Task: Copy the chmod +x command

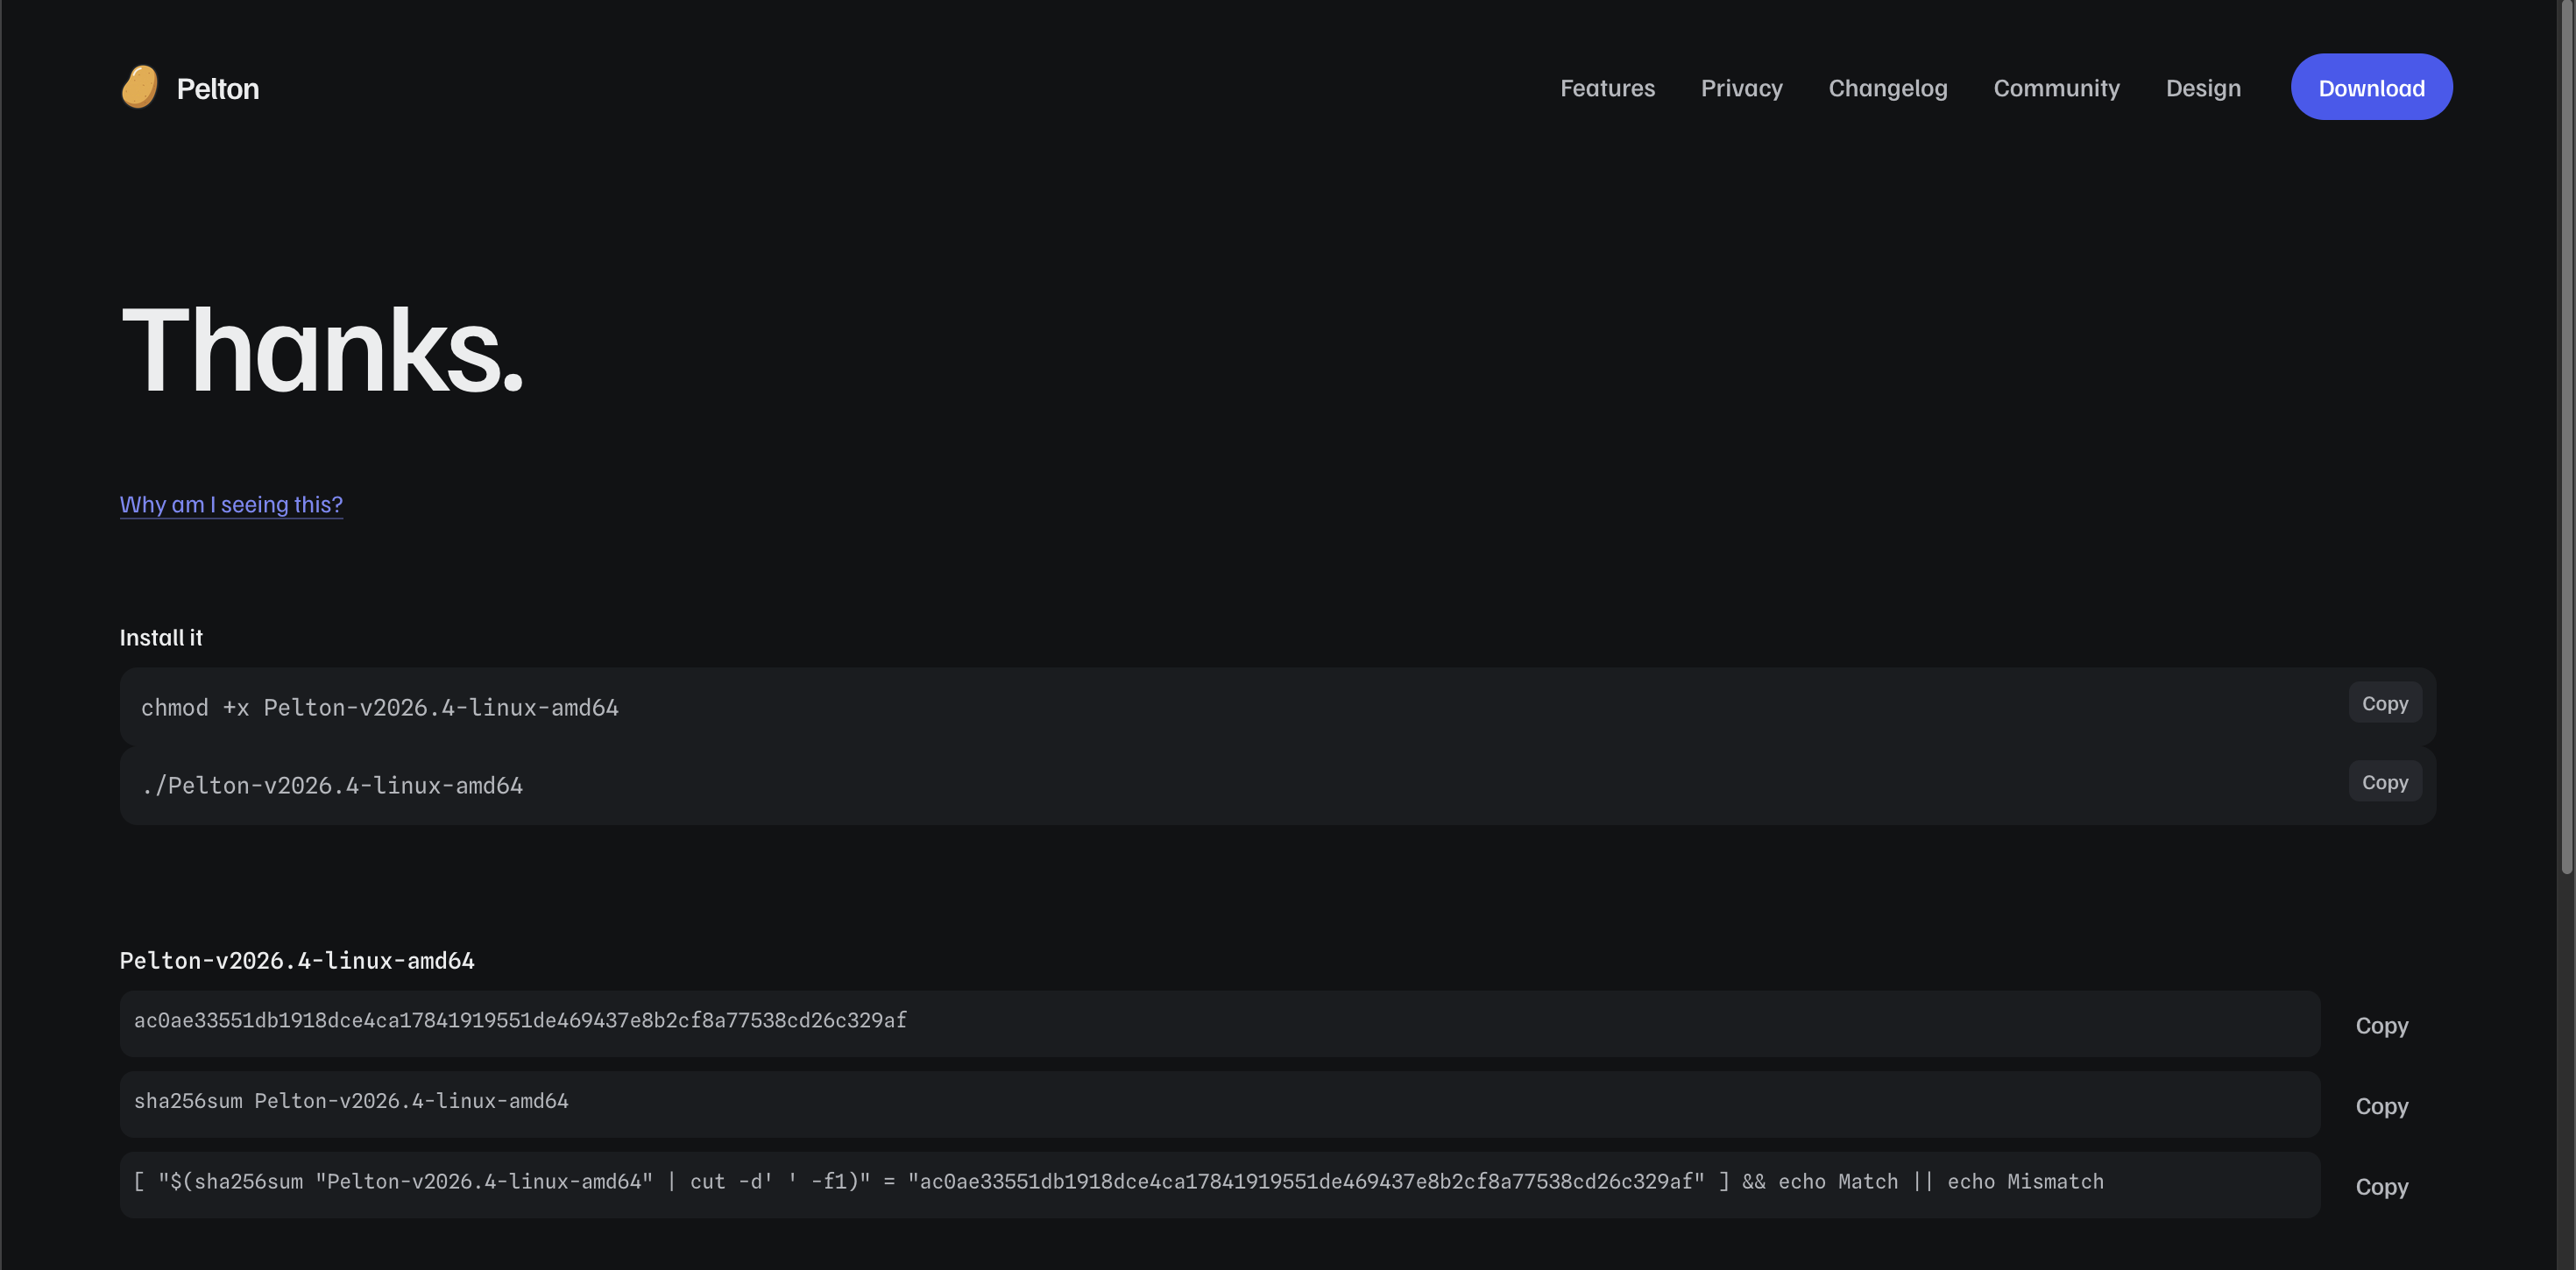Action: point(2384,703)
